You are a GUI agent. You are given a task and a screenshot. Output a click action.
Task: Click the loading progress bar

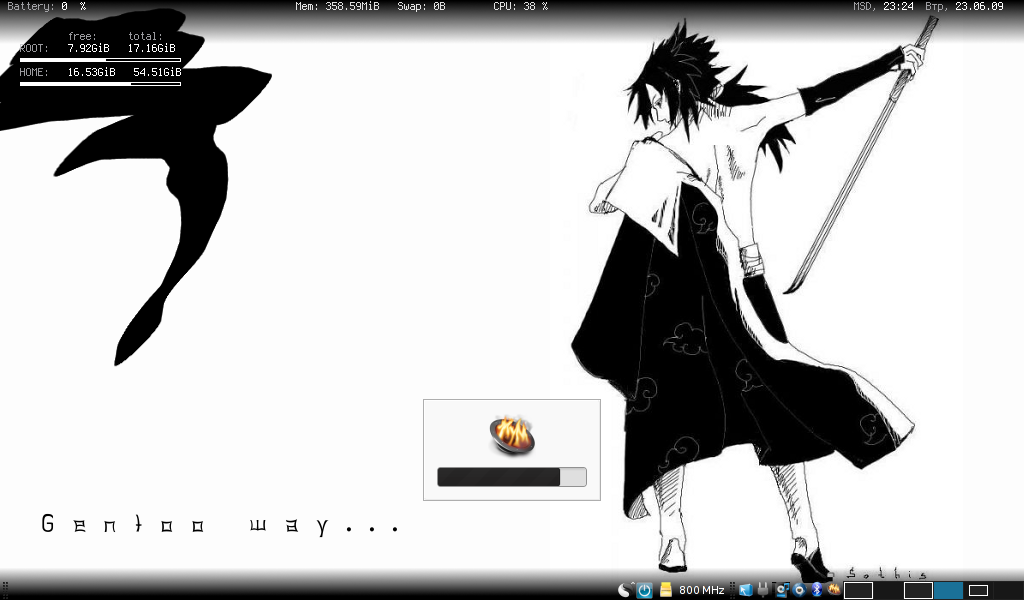pos(511,477)
